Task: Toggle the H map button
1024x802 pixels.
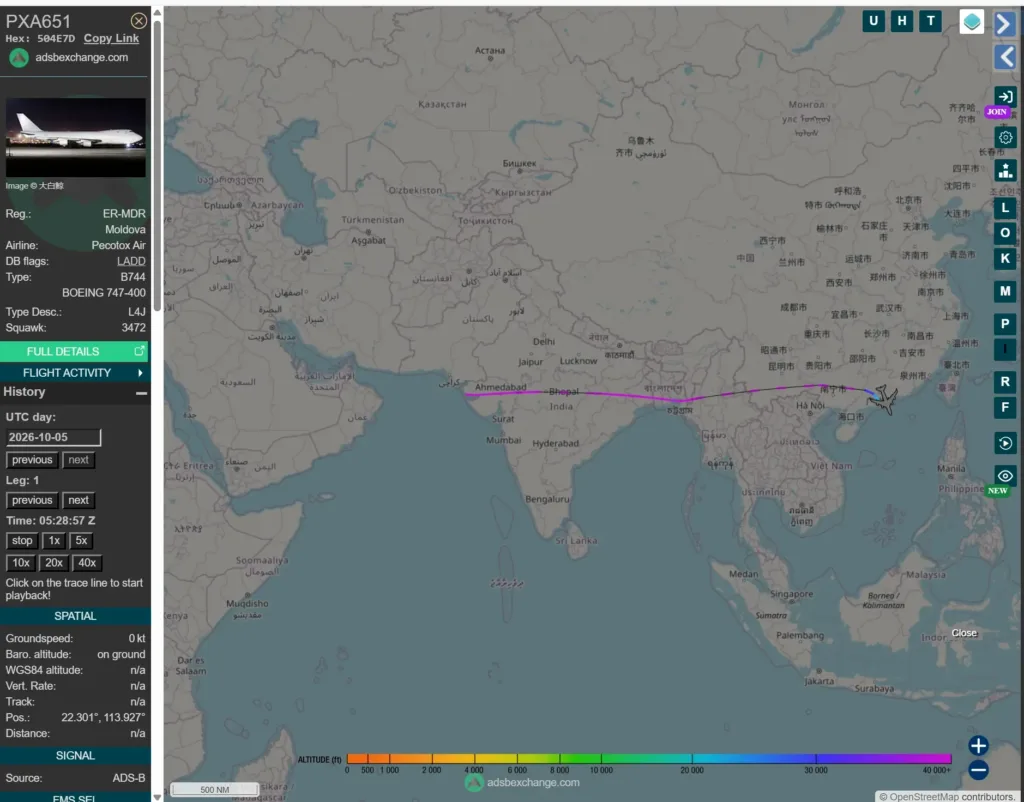Action: click(902, 22)
